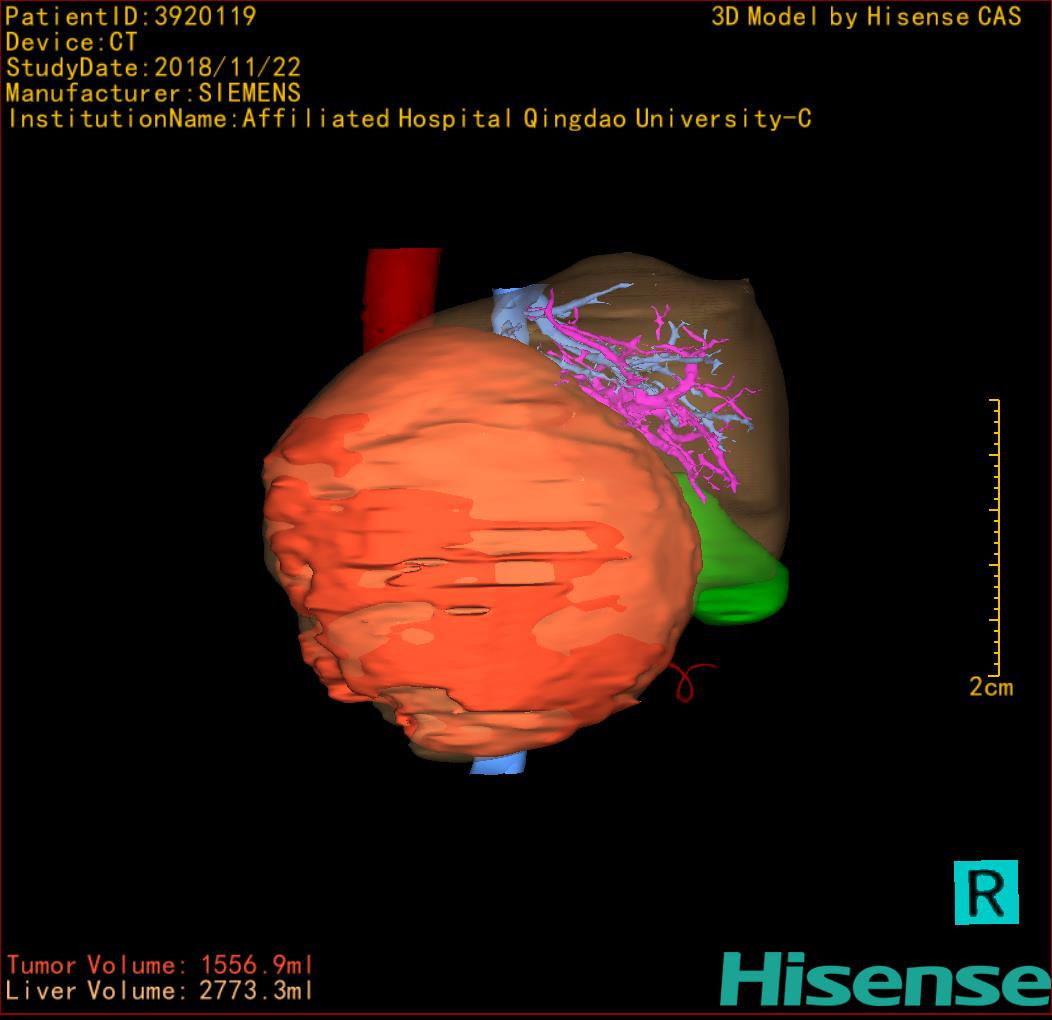The width and height of the screenshot is (1052, 1020).
Task: Click the InstitutionName overlay text
Action: point(408,119)
